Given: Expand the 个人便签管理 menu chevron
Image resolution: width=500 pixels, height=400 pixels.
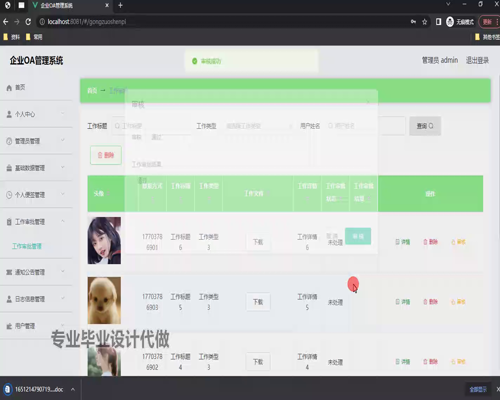Looking at the screenshot, I should point(63,194).
